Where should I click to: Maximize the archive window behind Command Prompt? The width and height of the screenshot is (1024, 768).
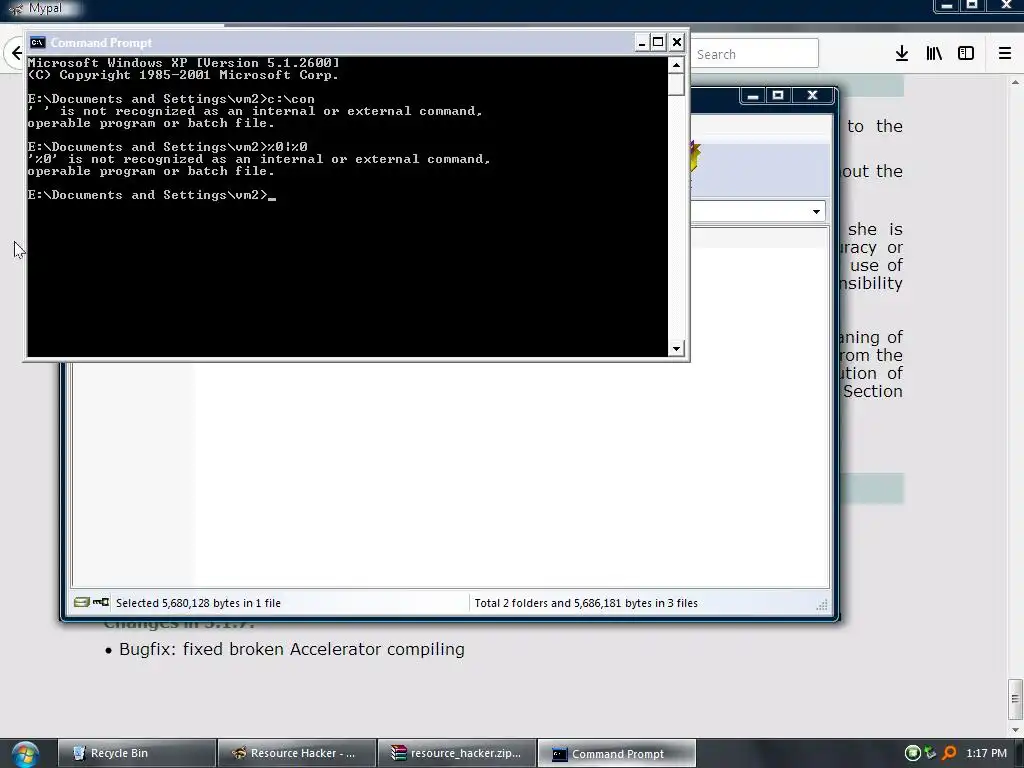point(777,96)
